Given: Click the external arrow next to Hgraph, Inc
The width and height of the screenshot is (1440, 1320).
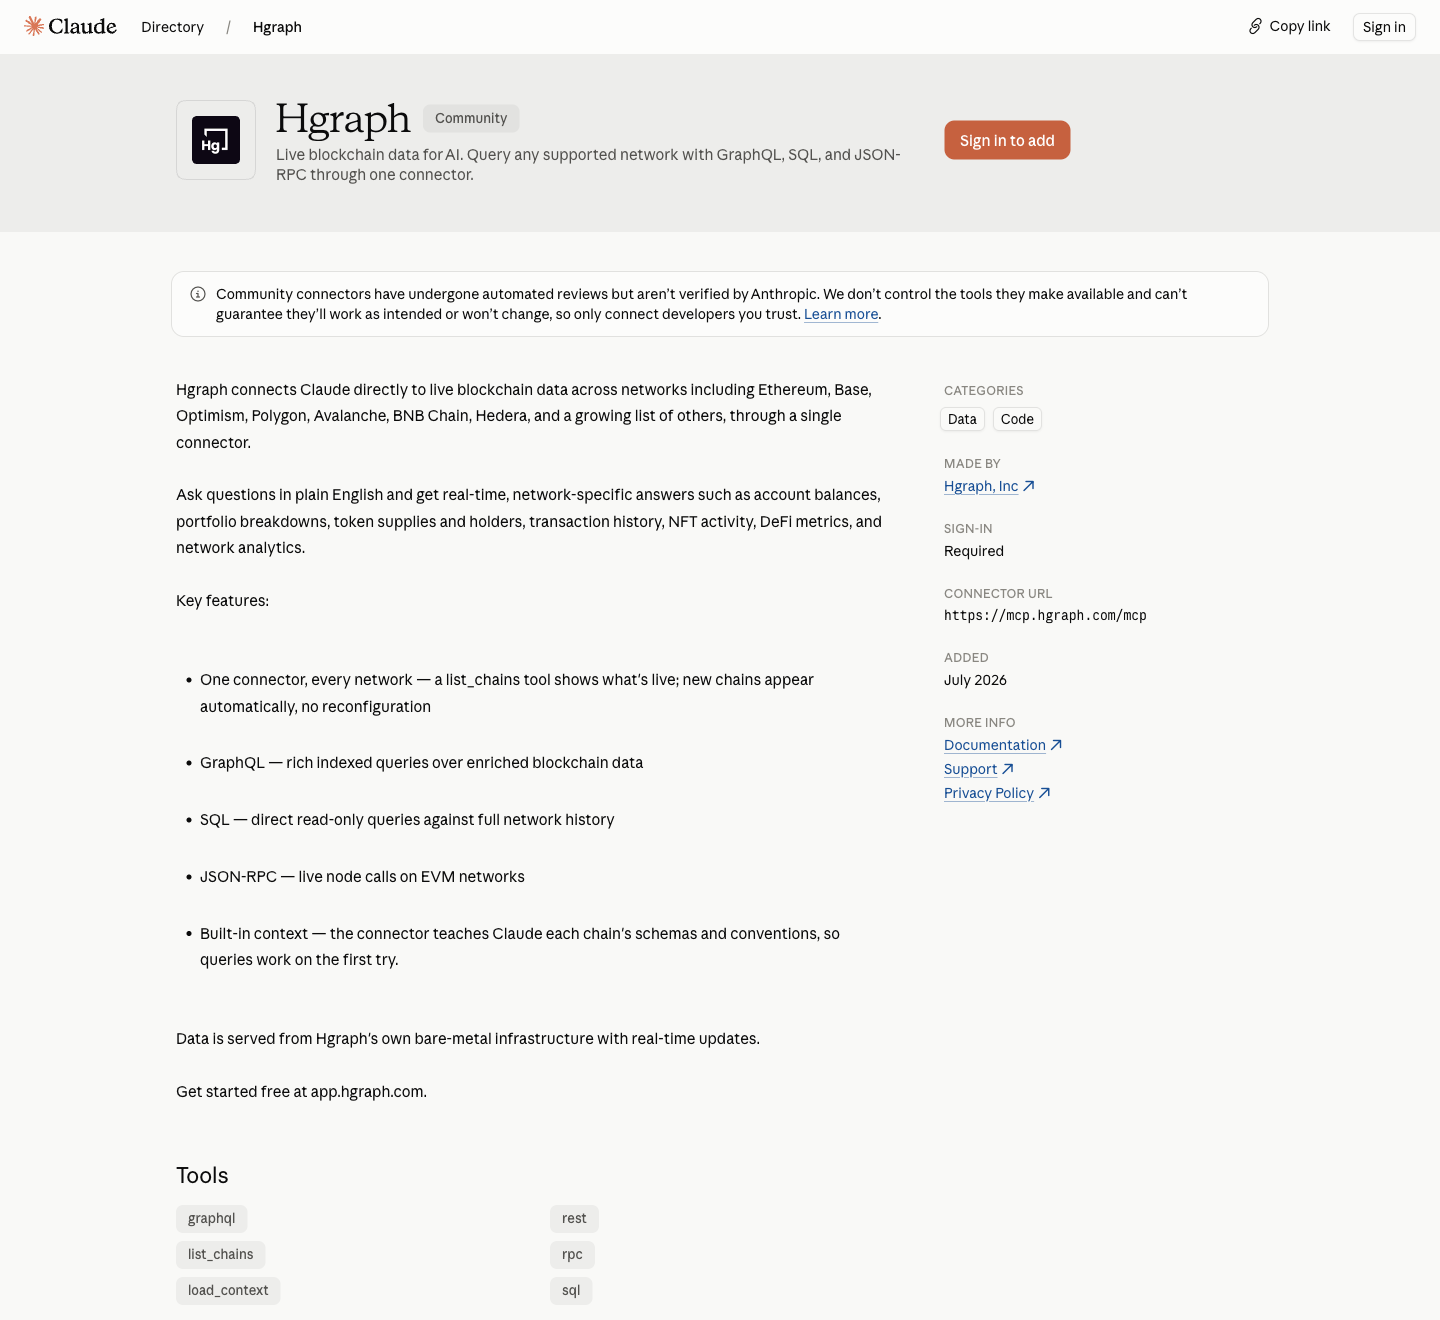Looking at the screenshot, I should pos(1029,486).
